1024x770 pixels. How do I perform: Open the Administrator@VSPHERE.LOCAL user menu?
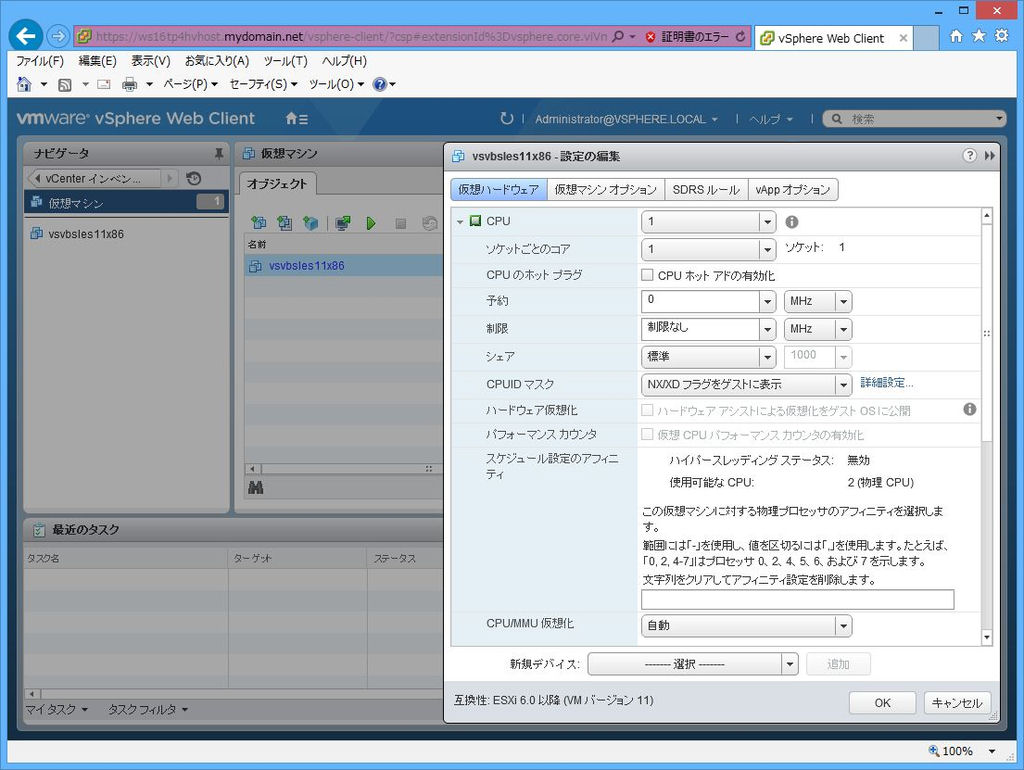click(626, 119)
